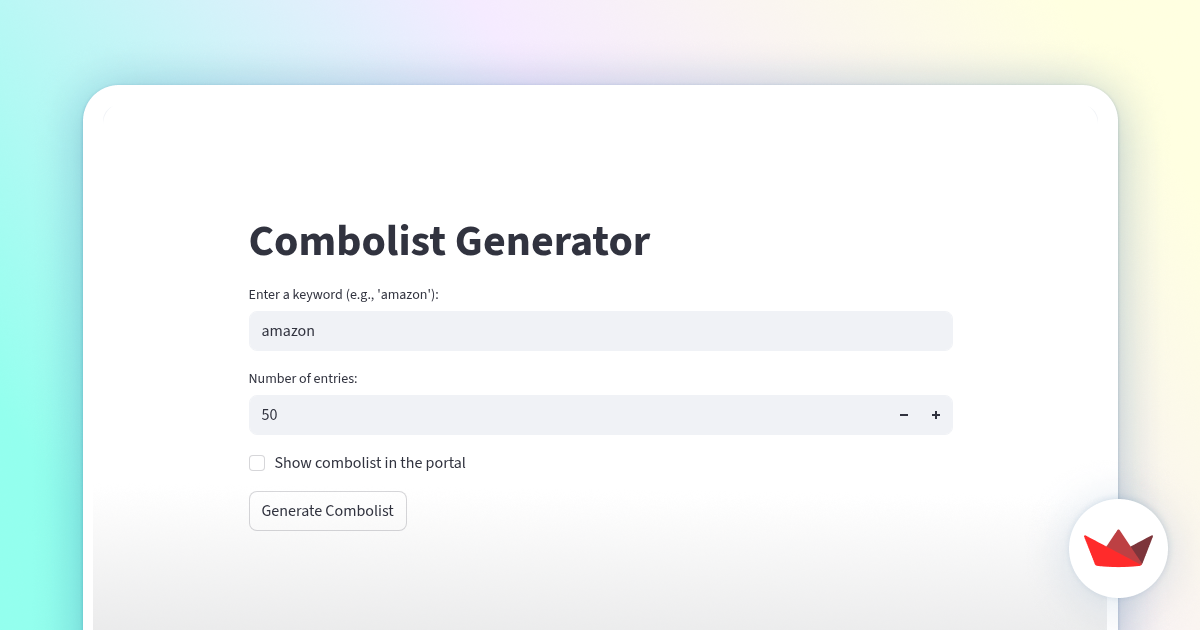Click the 'Enter a keyword' label
1200x630 pixels.
click(343, 295)
